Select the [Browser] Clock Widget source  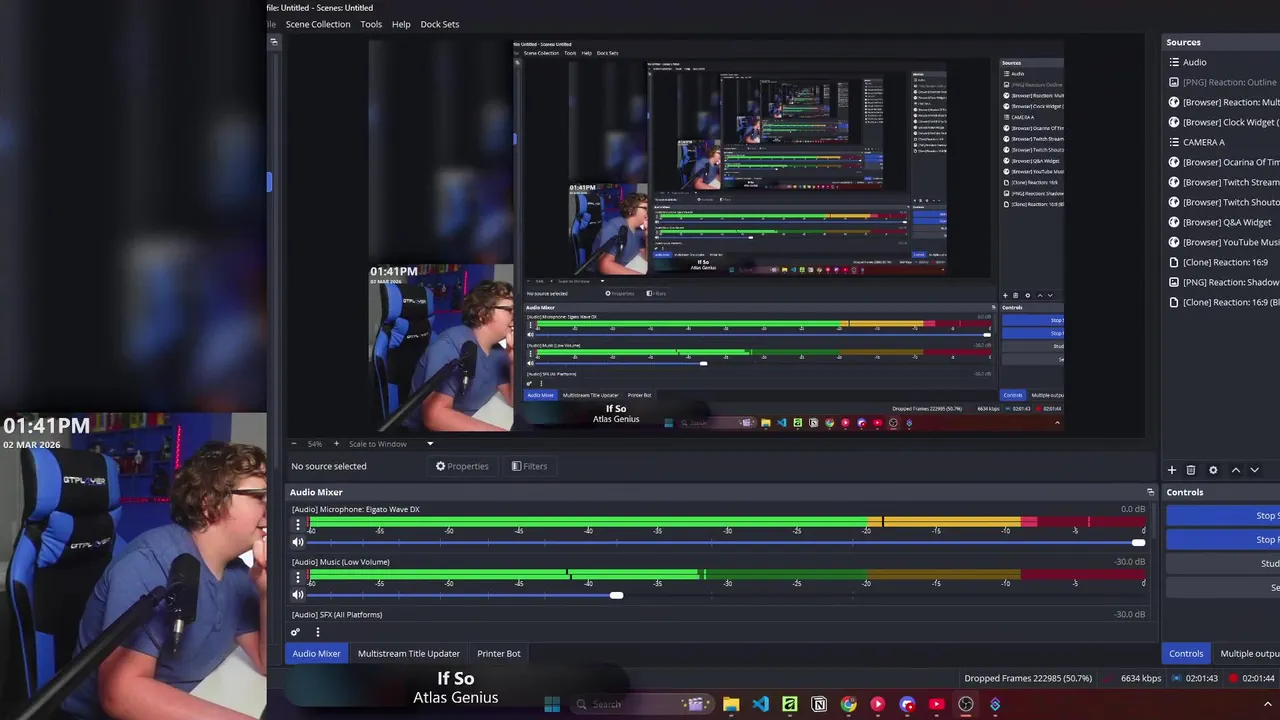[x=1223, y=122]
